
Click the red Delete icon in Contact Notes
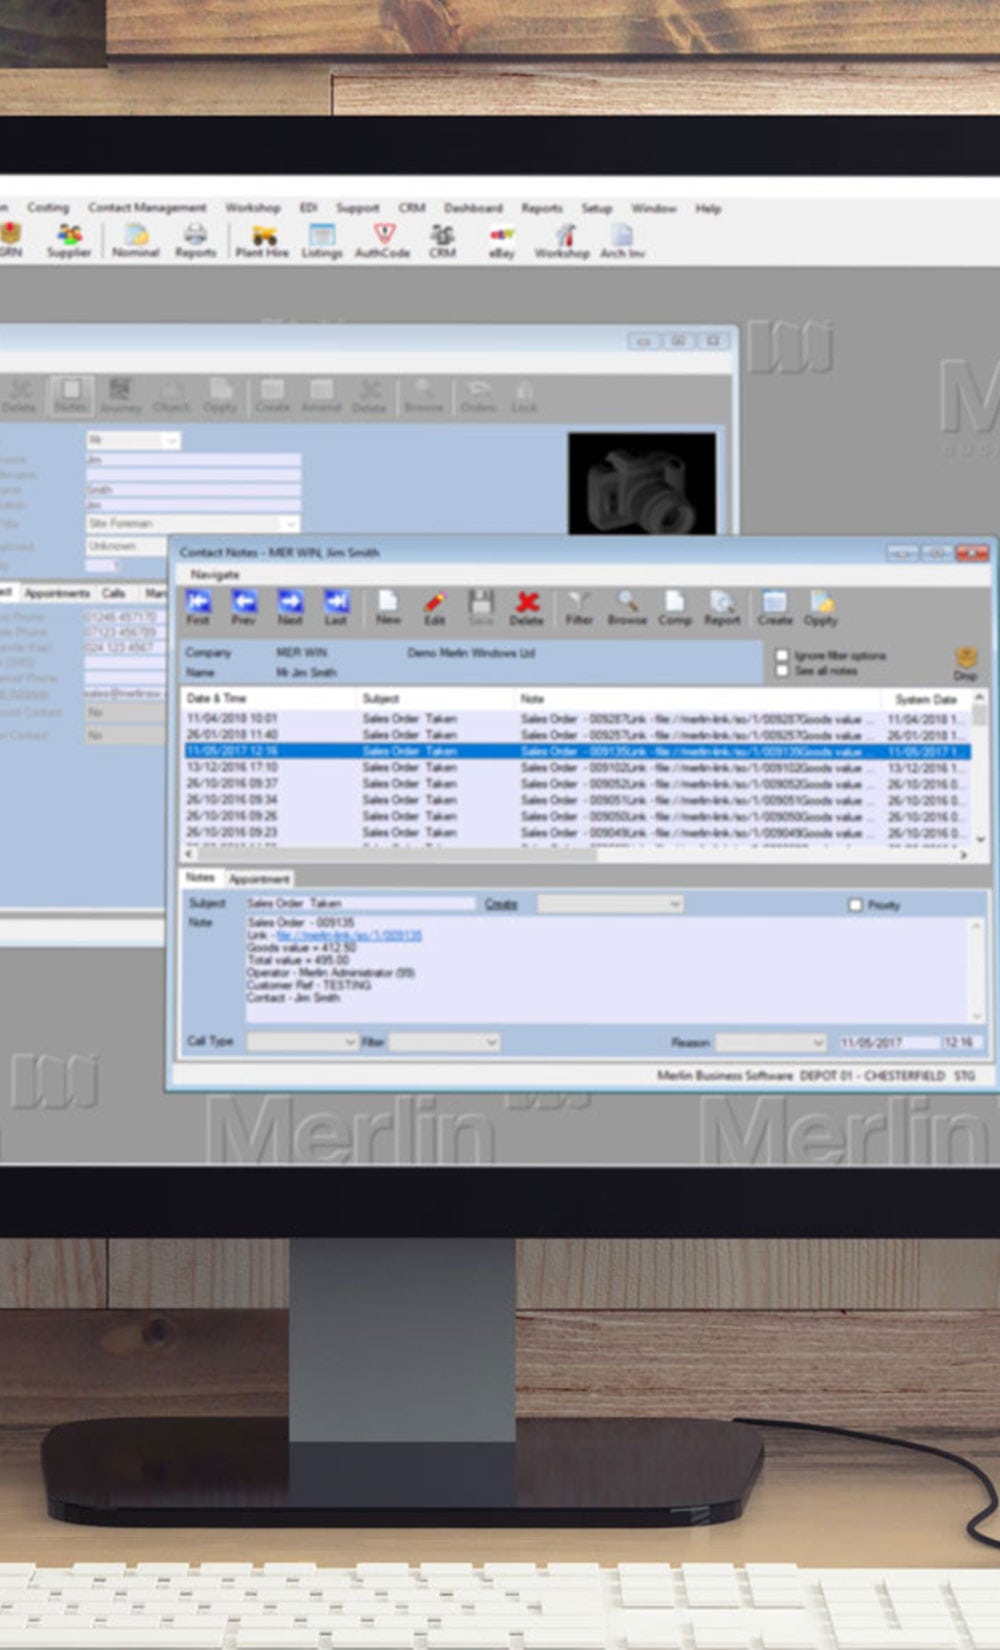(527, 606)
